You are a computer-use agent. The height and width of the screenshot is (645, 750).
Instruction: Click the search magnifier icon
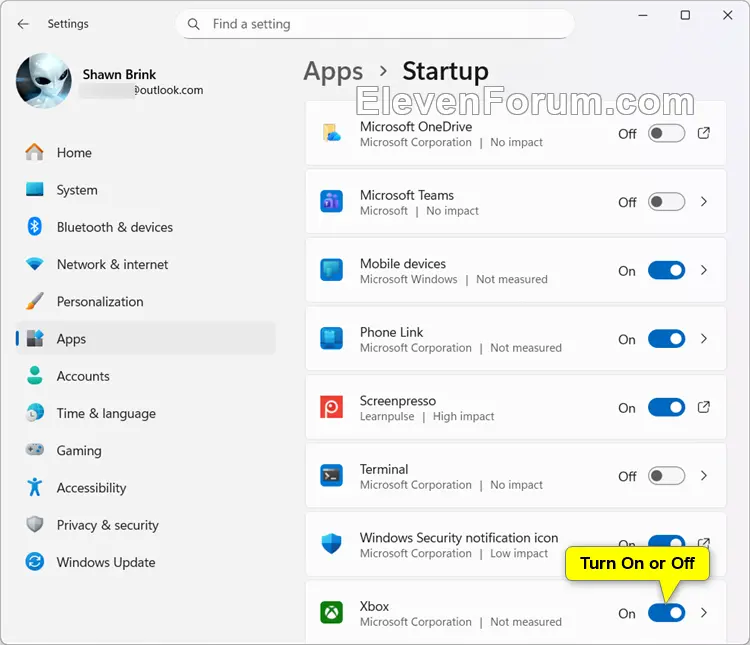click(x=193, y=24)
